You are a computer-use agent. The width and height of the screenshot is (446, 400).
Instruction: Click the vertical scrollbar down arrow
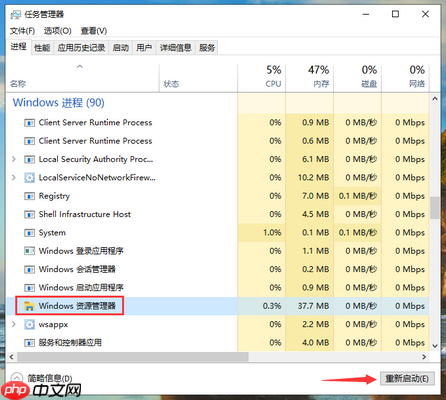click(435, 346)
